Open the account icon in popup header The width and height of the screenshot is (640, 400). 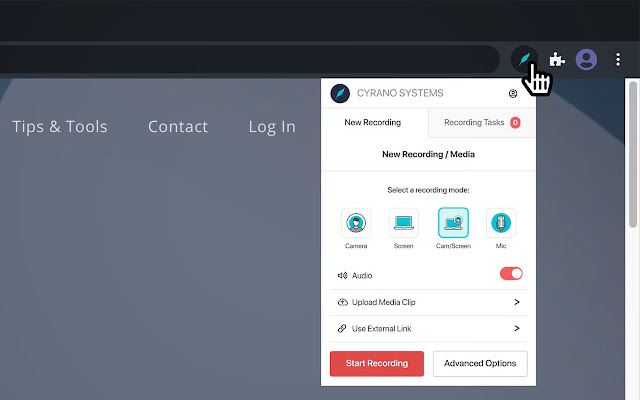pyautogui.click(x=513, y=93)
